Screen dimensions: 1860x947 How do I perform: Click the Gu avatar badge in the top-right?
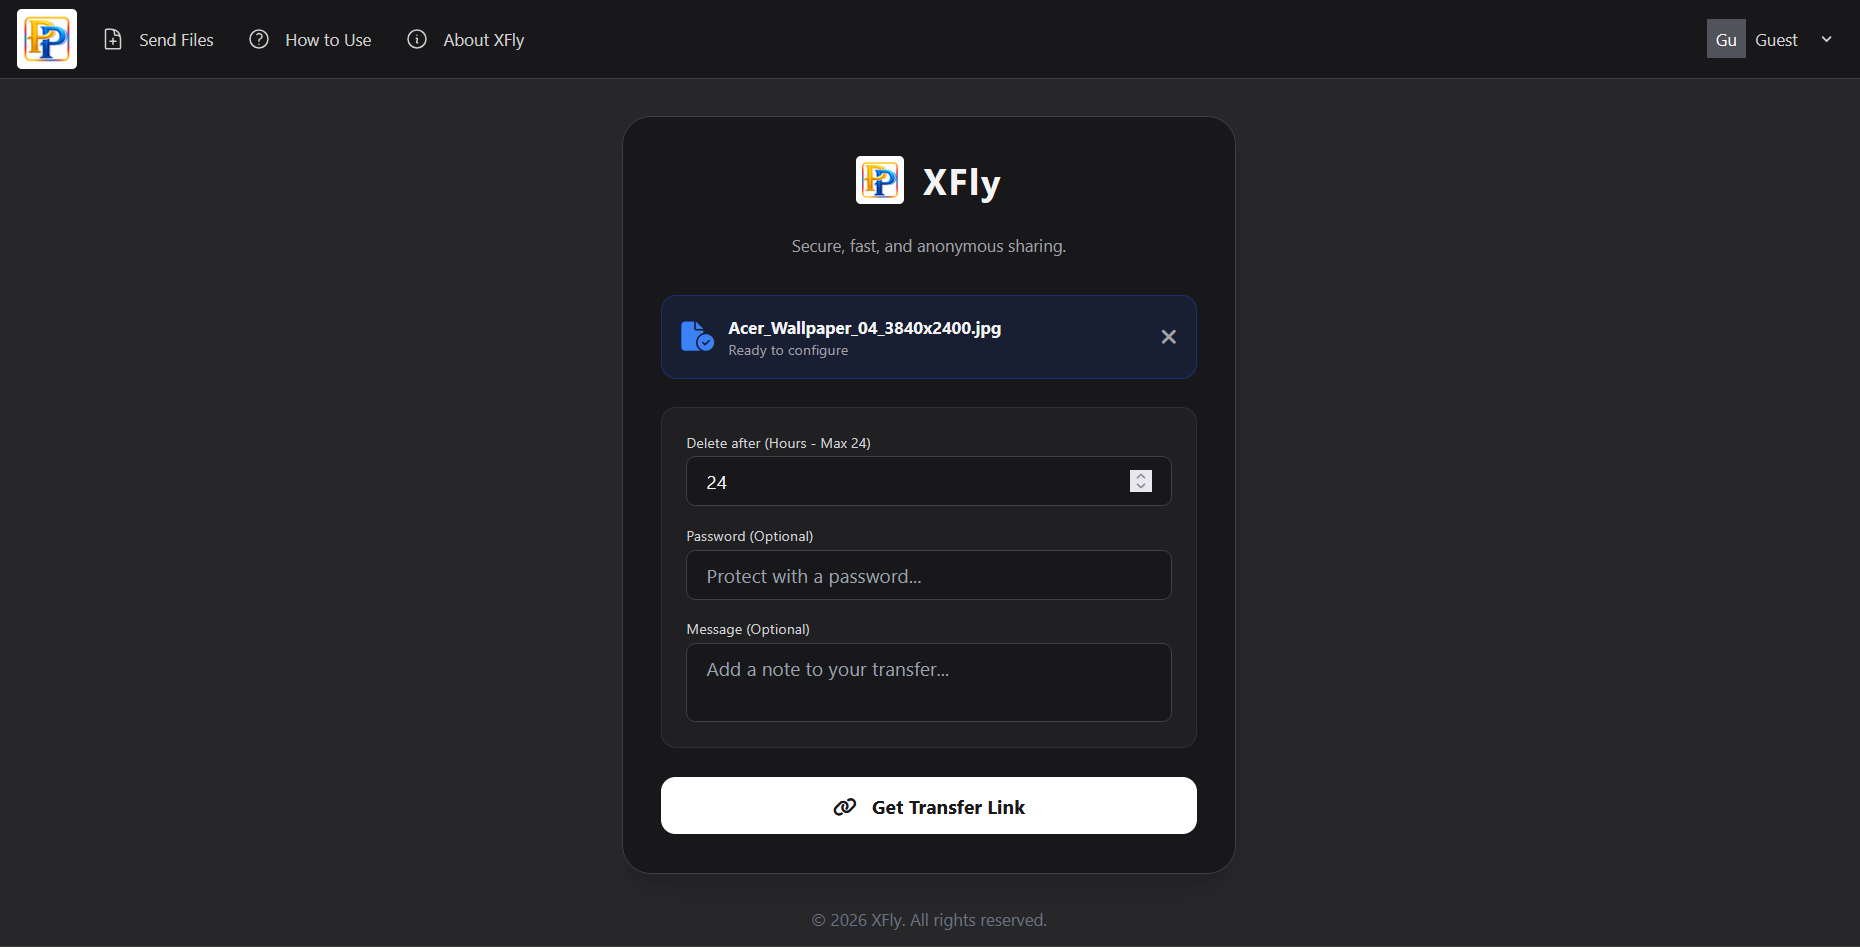click(x=1726, y=38)
